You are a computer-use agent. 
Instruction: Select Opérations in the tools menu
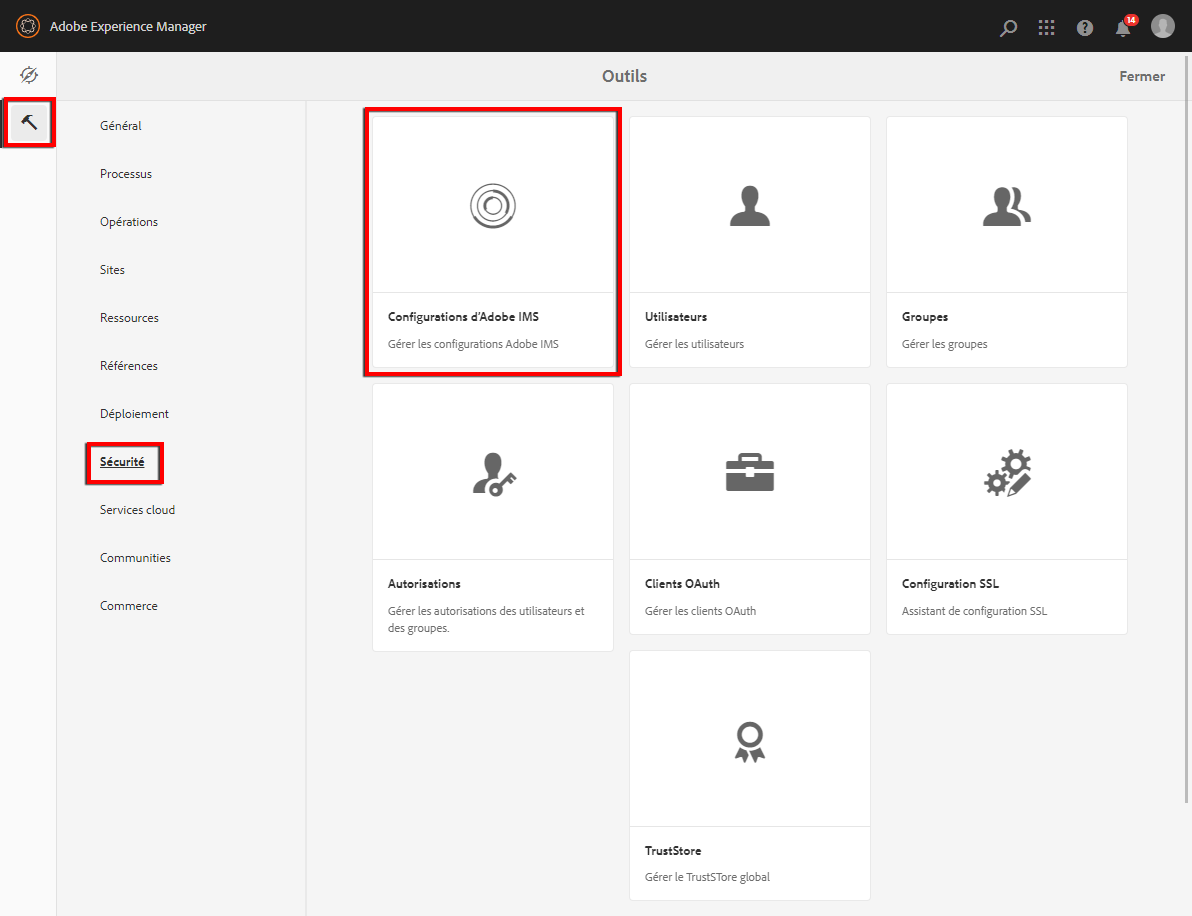(129, 221)
